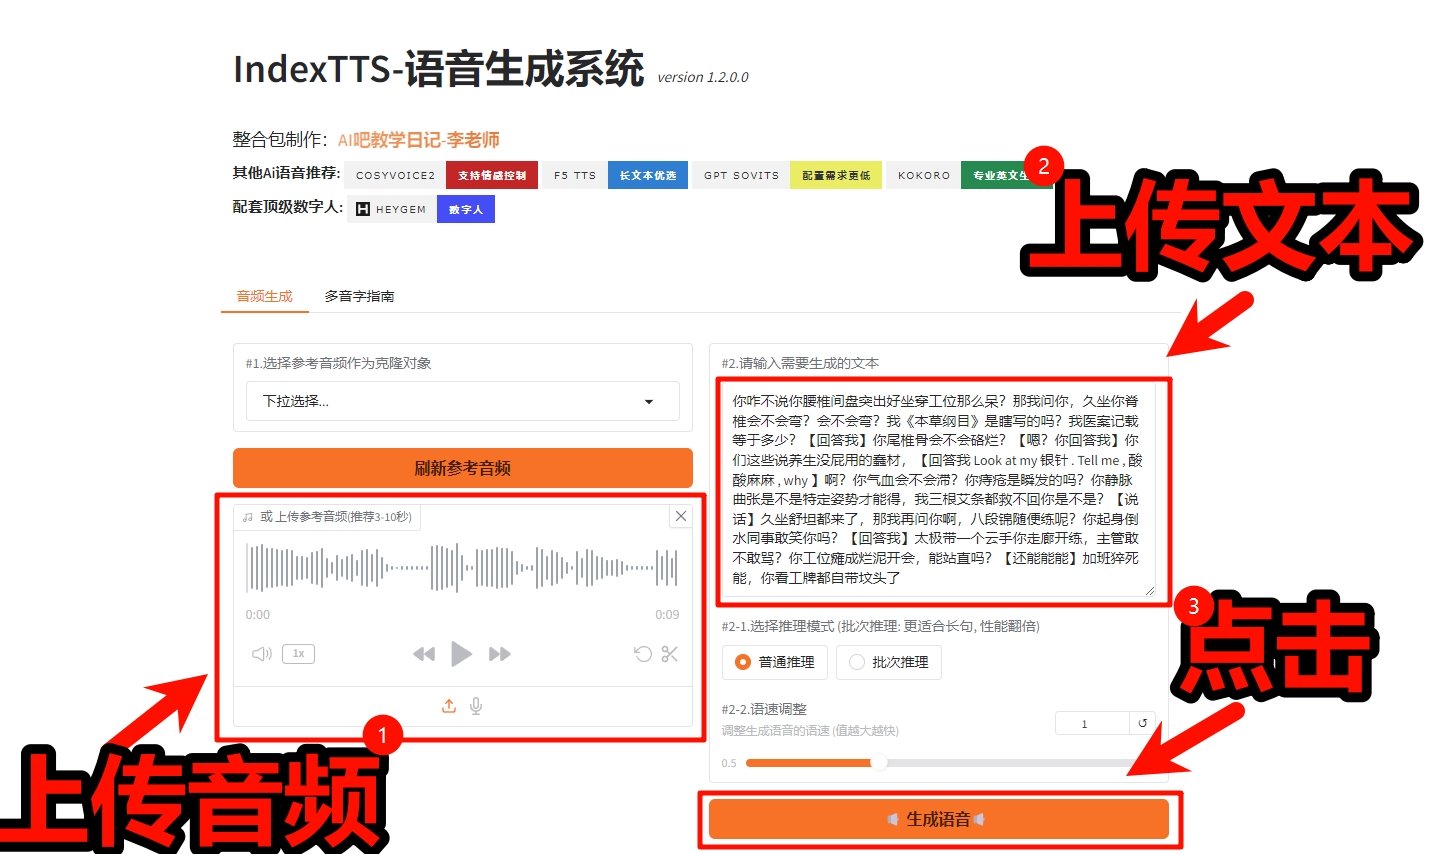Click the reset icon next to speed value 1
Viewport: 1445px width, 854px height.
1141,722
